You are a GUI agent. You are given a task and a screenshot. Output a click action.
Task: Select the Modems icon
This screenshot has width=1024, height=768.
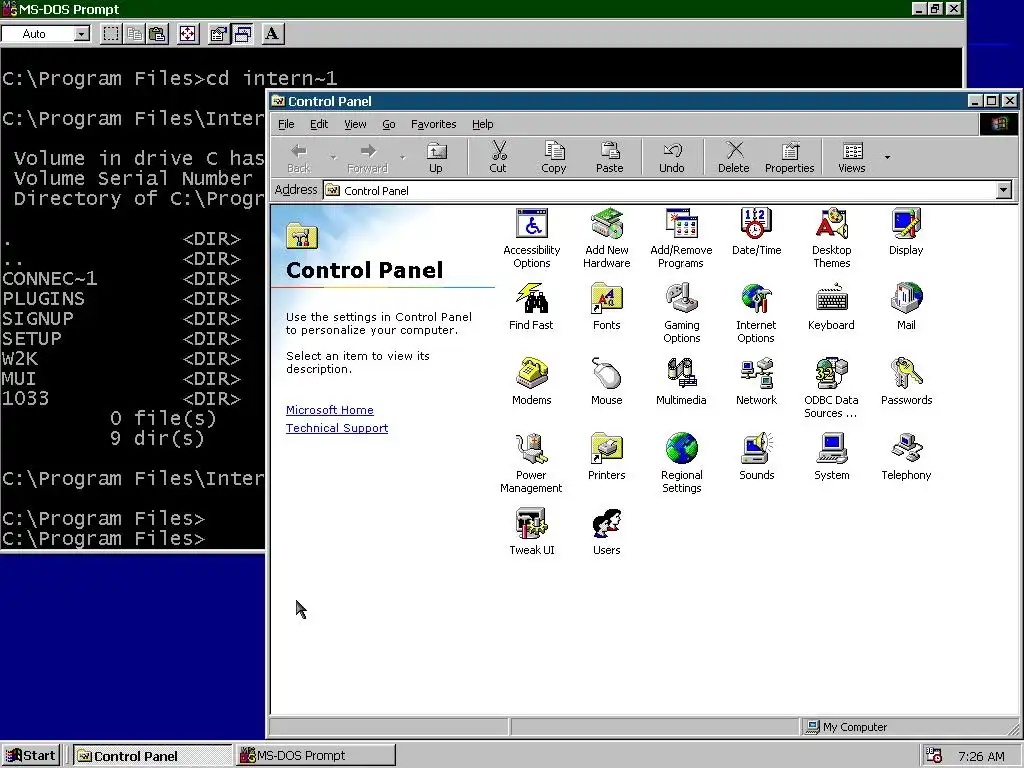[532, 382]
